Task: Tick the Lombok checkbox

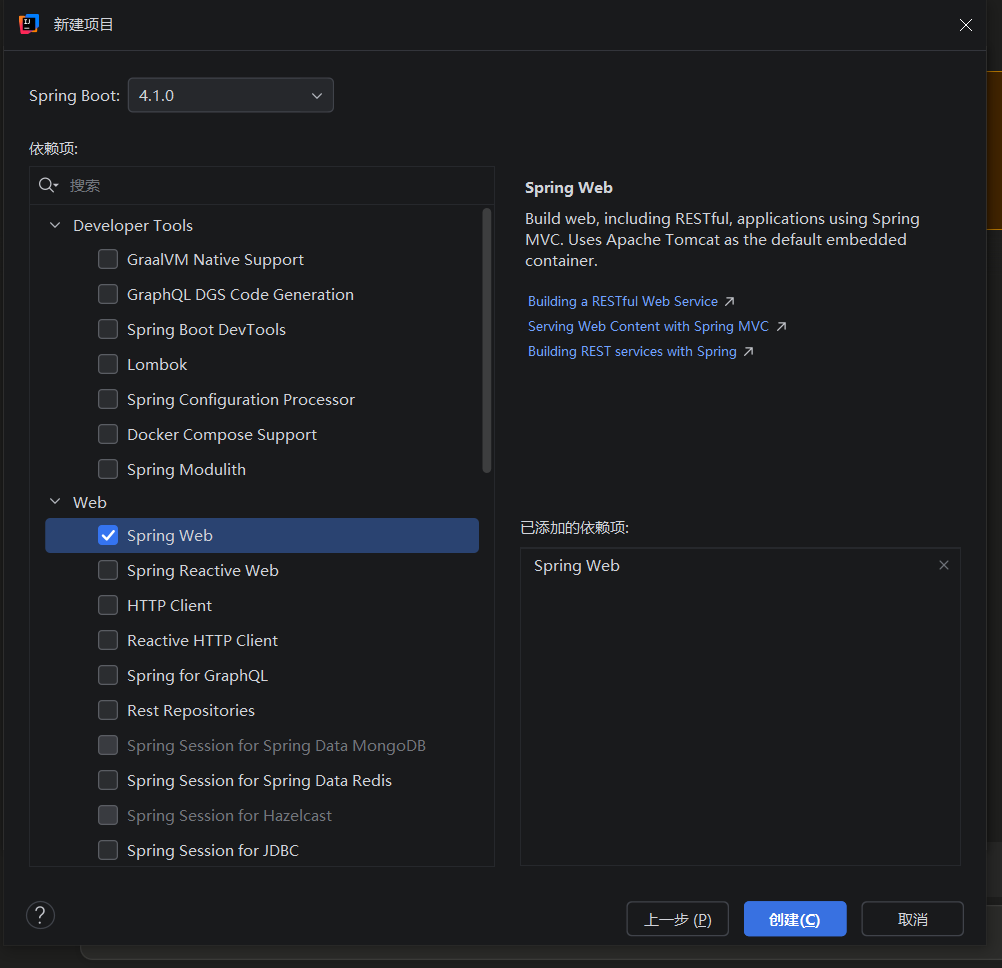Action: (108, 364)
